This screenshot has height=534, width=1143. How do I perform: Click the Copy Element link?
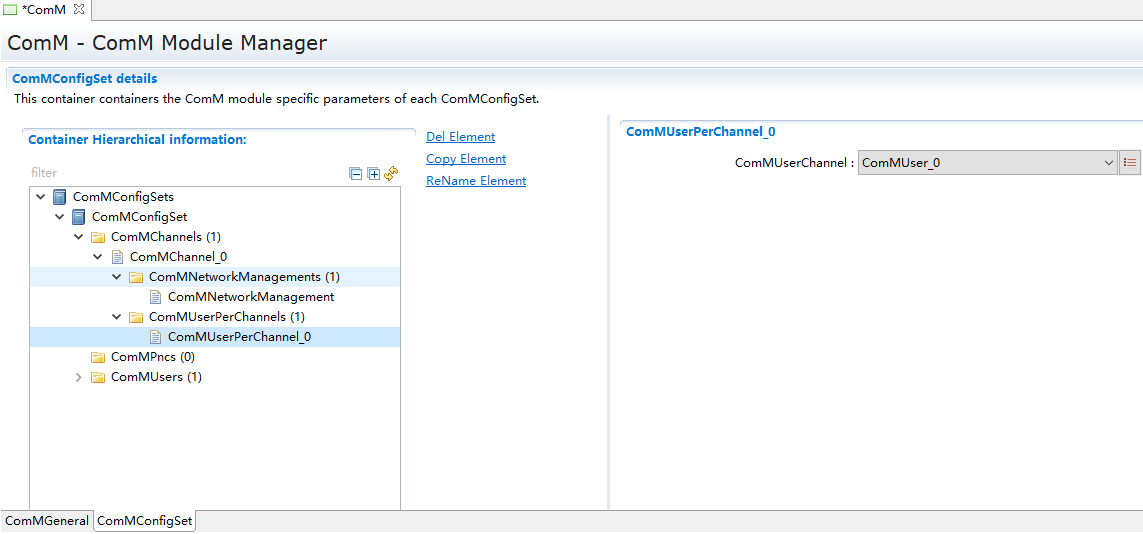[x=466, y=159]
